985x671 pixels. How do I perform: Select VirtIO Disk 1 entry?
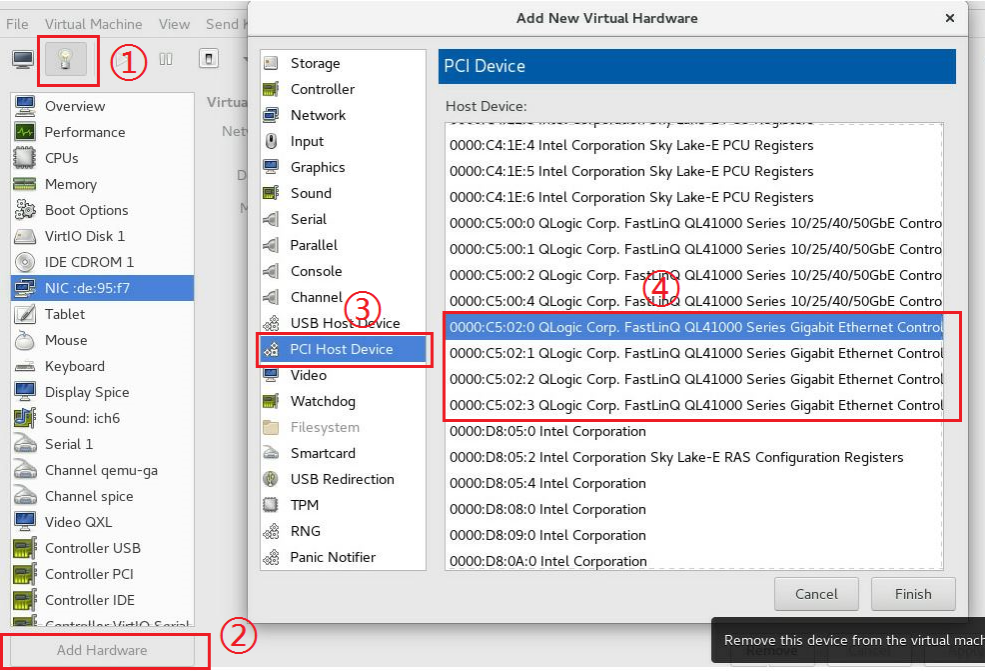[102, 236]
